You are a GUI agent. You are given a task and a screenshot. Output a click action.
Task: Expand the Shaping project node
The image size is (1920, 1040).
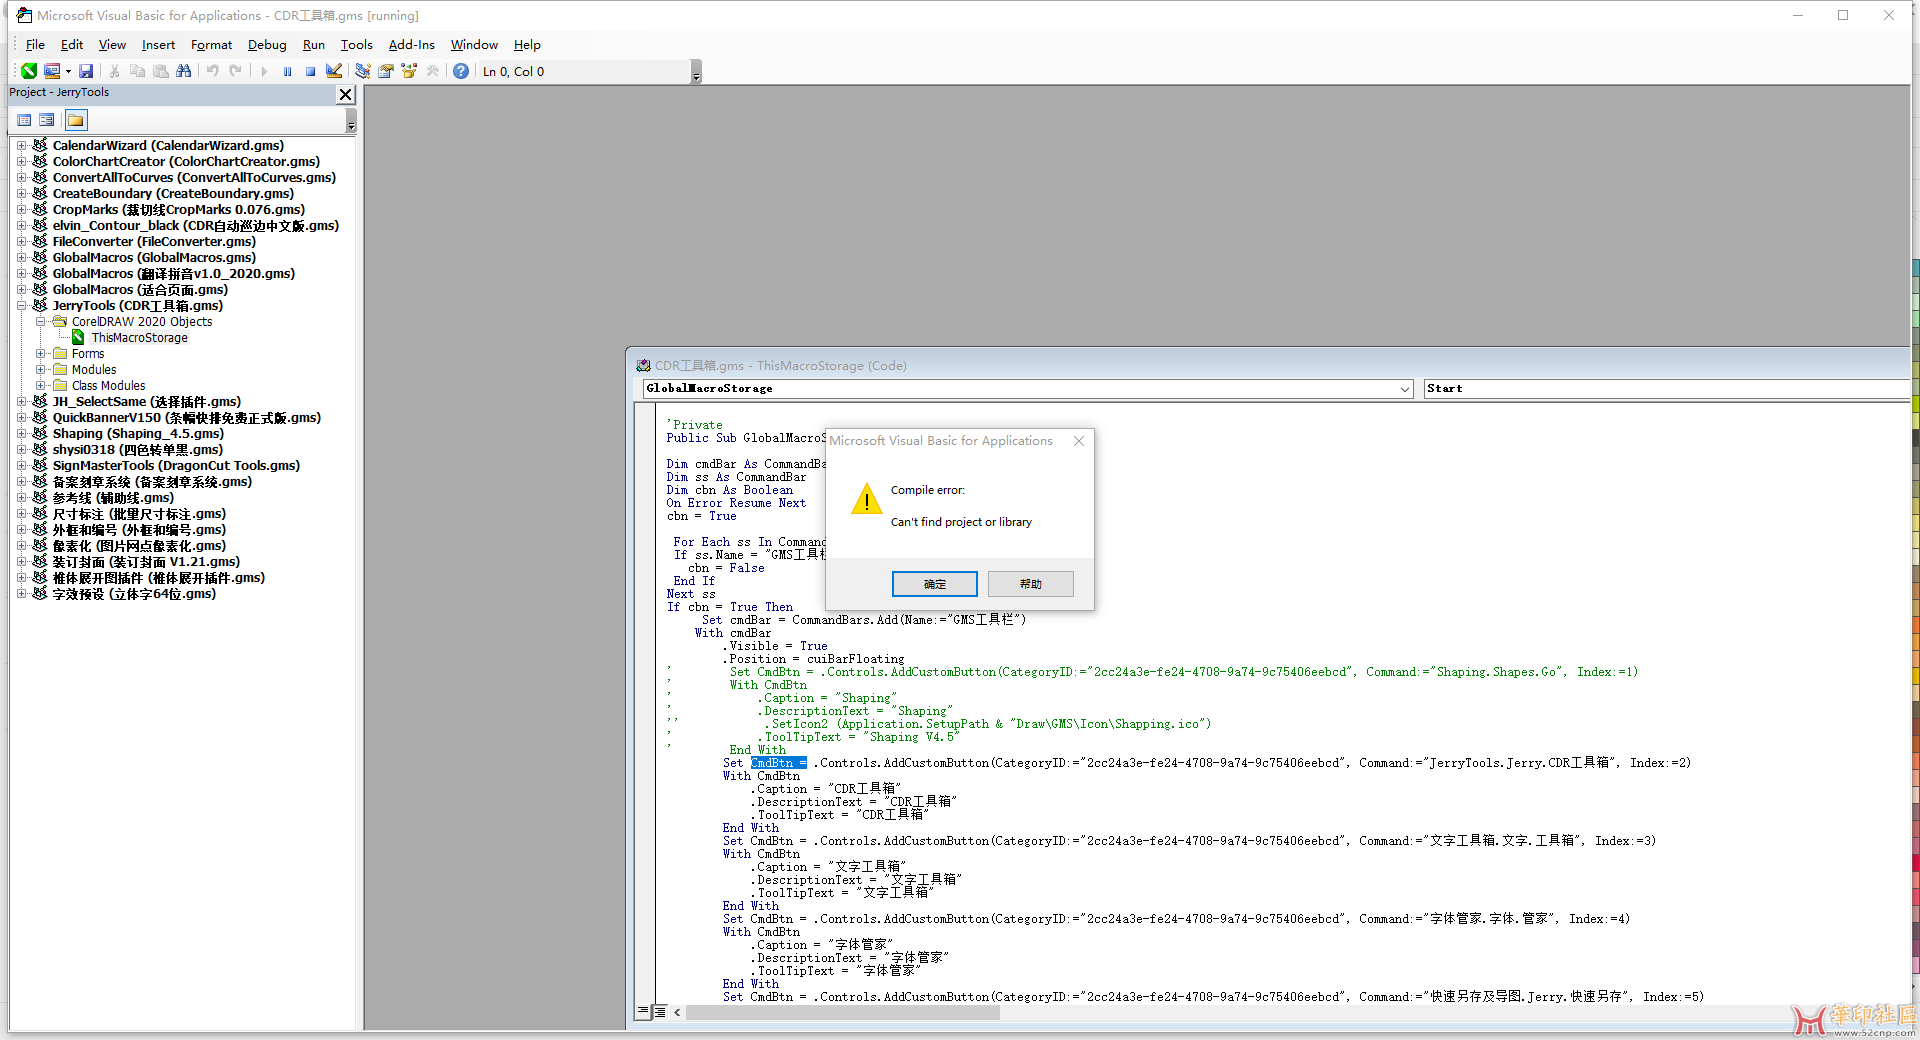(21, 434)
